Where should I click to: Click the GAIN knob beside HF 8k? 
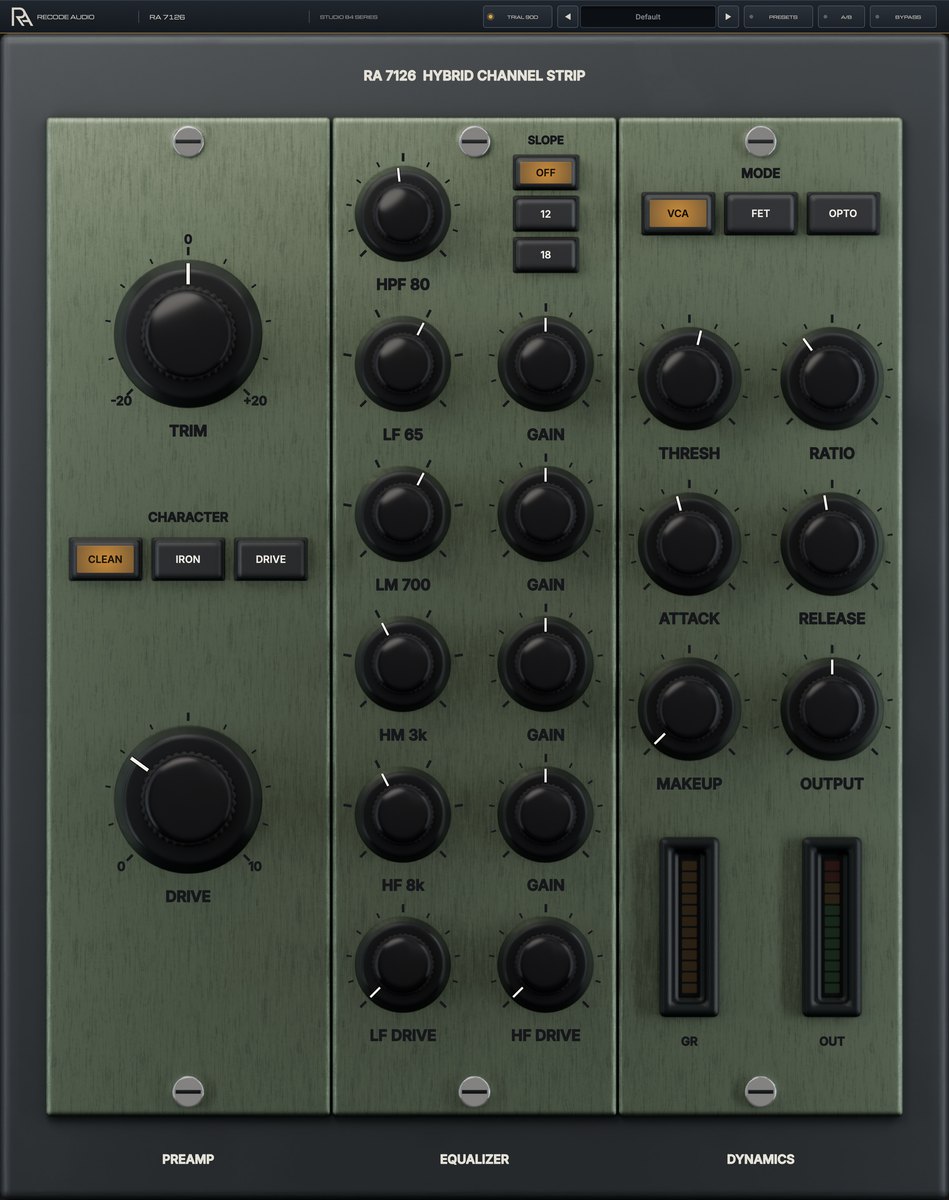pos(546,813)
